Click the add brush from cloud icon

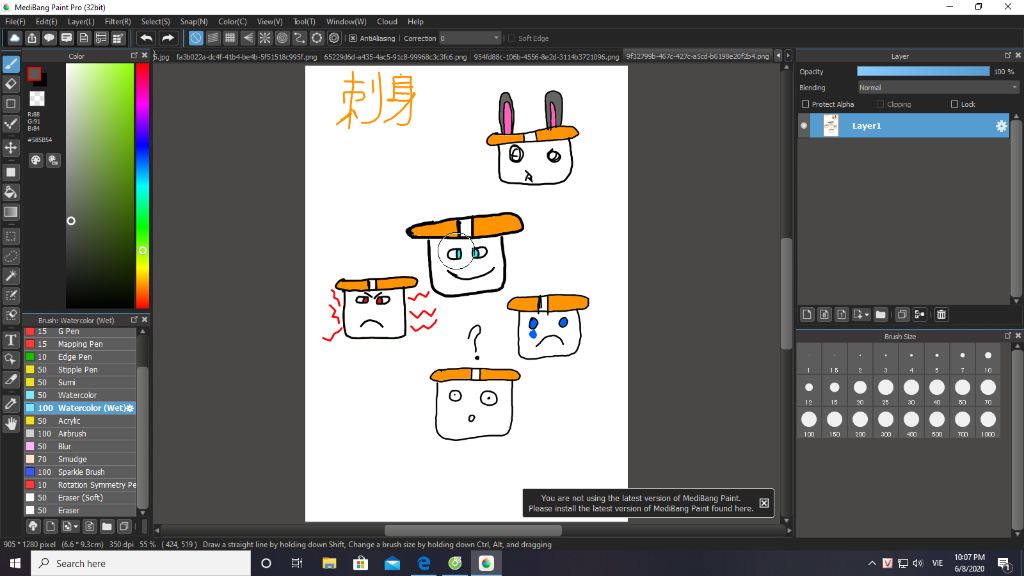pyautogui.click(x=33, y=526)
